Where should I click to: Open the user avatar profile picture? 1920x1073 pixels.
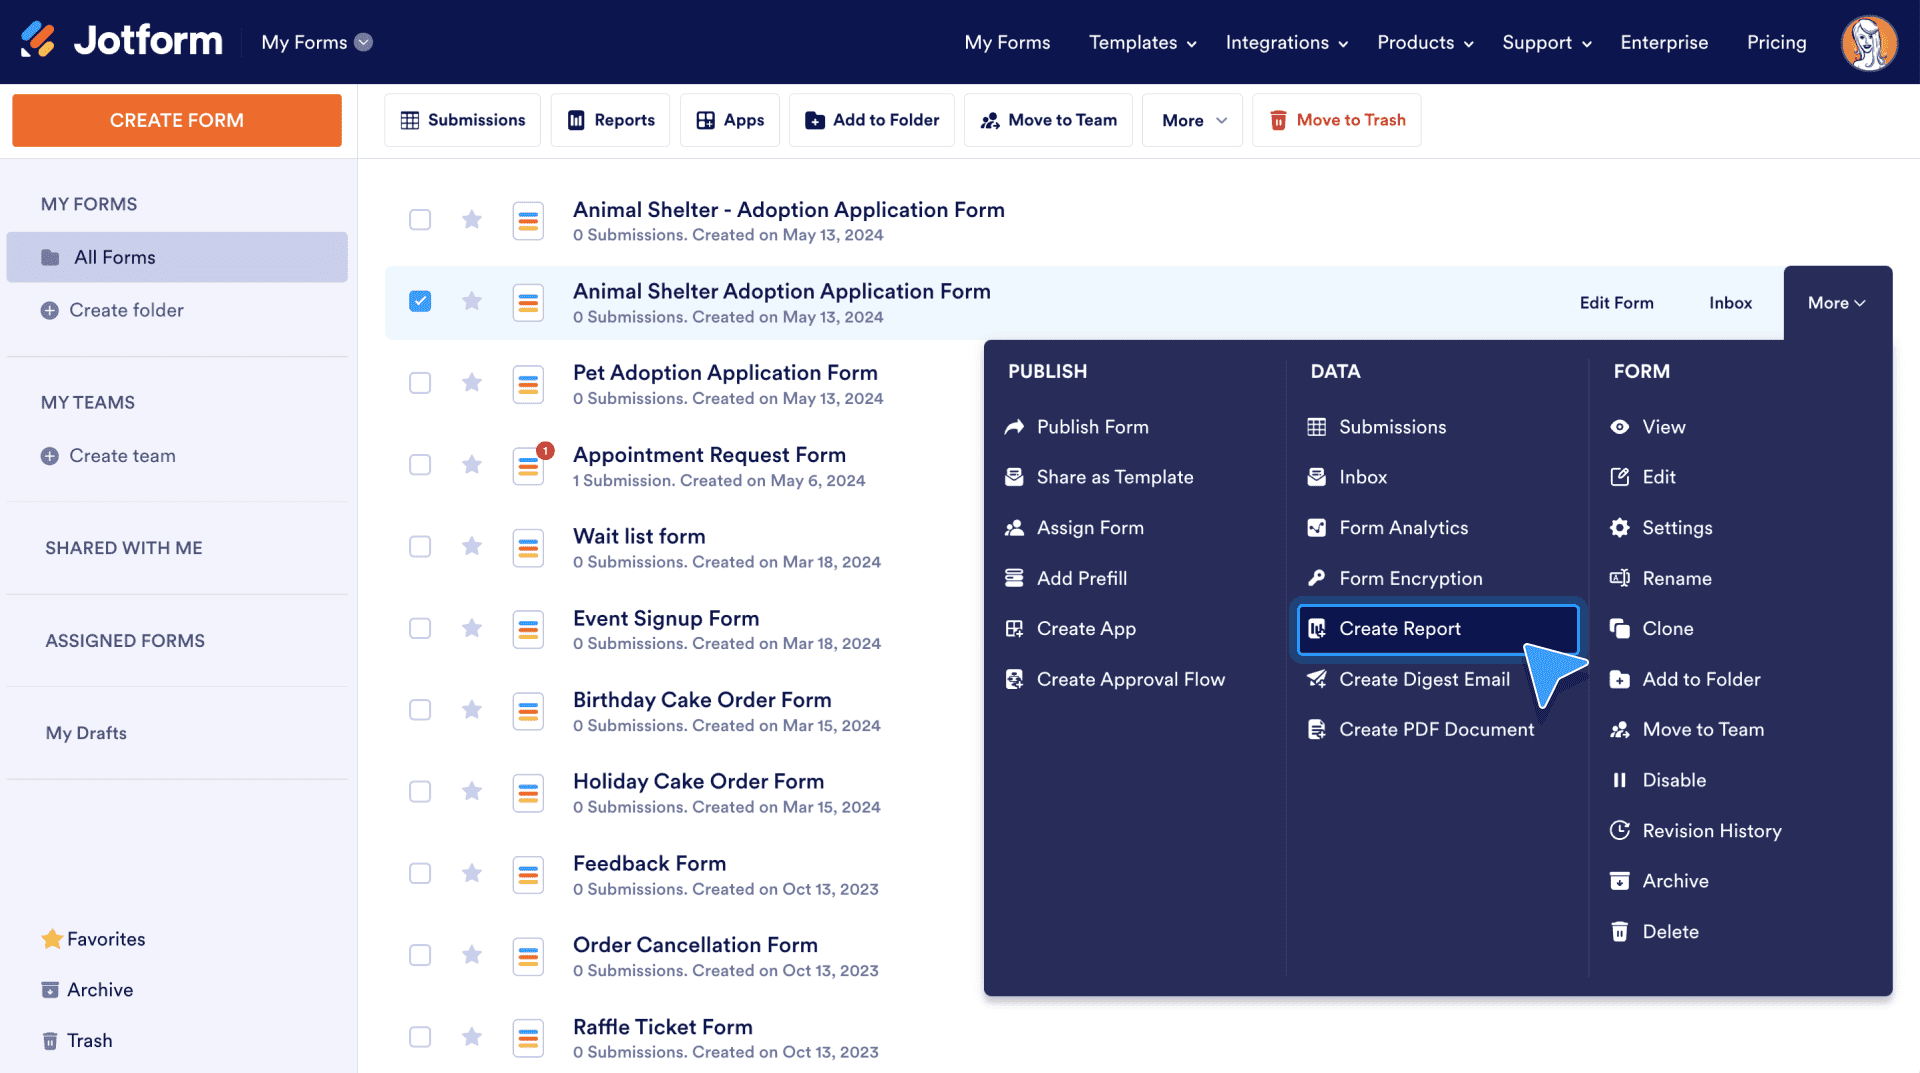click(1869, 42)
